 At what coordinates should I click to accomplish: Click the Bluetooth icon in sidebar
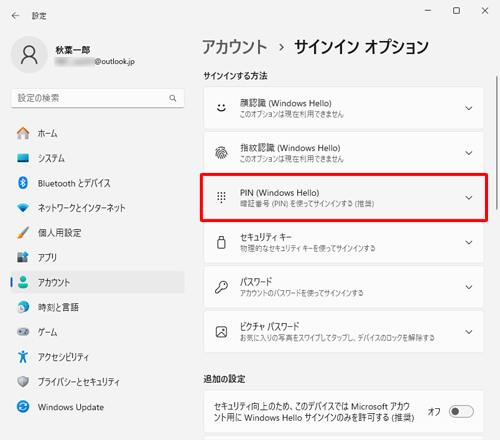pos(23,183)
